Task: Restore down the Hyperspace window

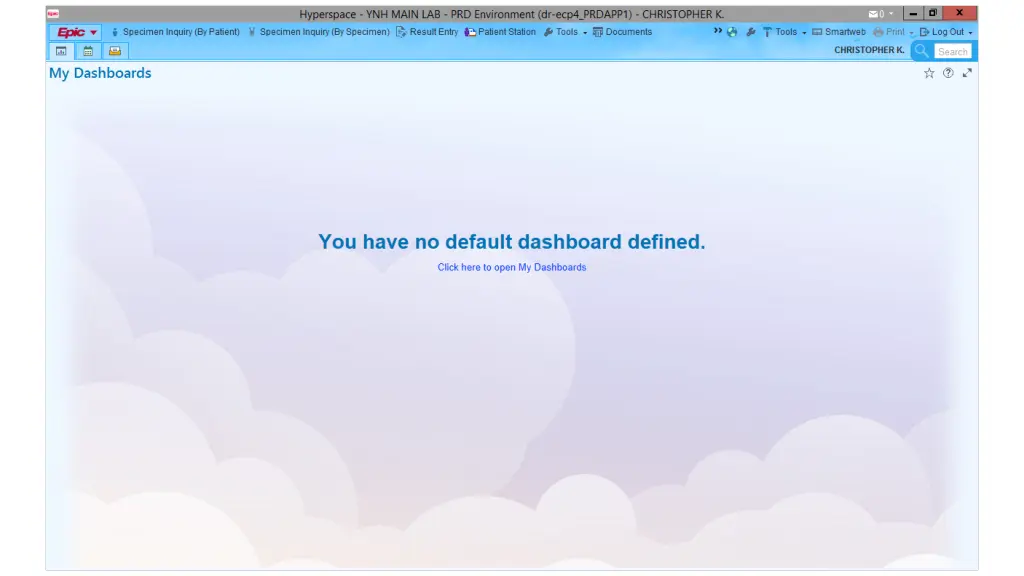Action: [x=933, y=13]
